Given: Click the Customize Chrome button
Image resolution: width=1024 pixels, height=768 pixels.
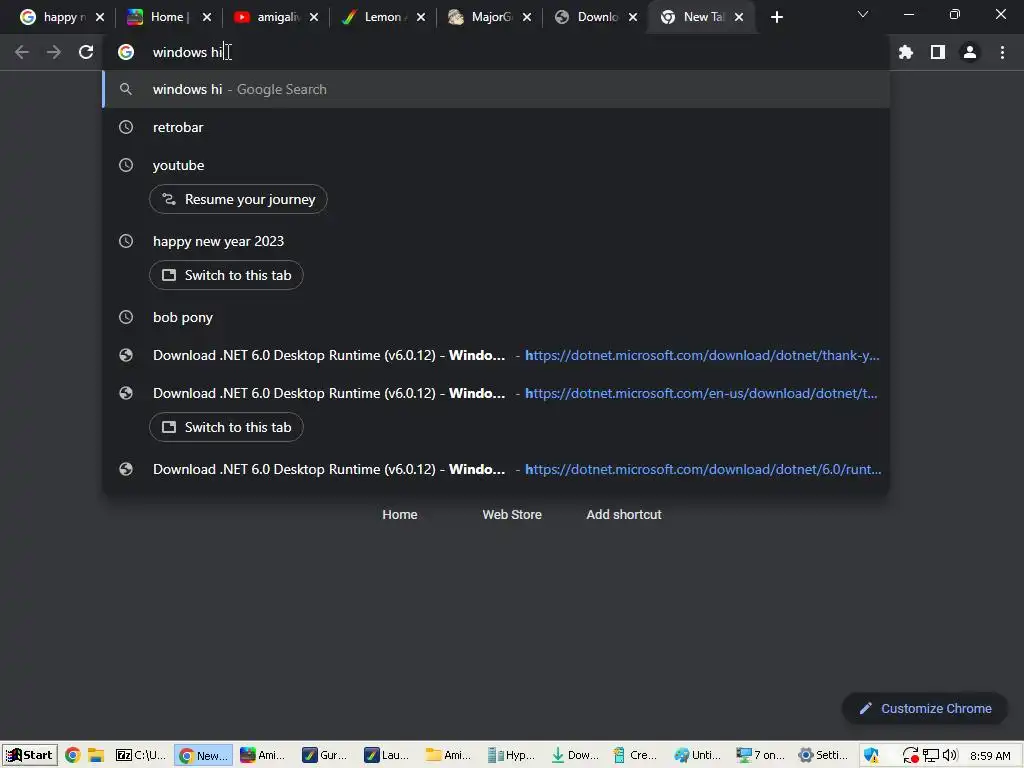Looking at the screenshot, I should pyautogui.click(x=925, y=709).
